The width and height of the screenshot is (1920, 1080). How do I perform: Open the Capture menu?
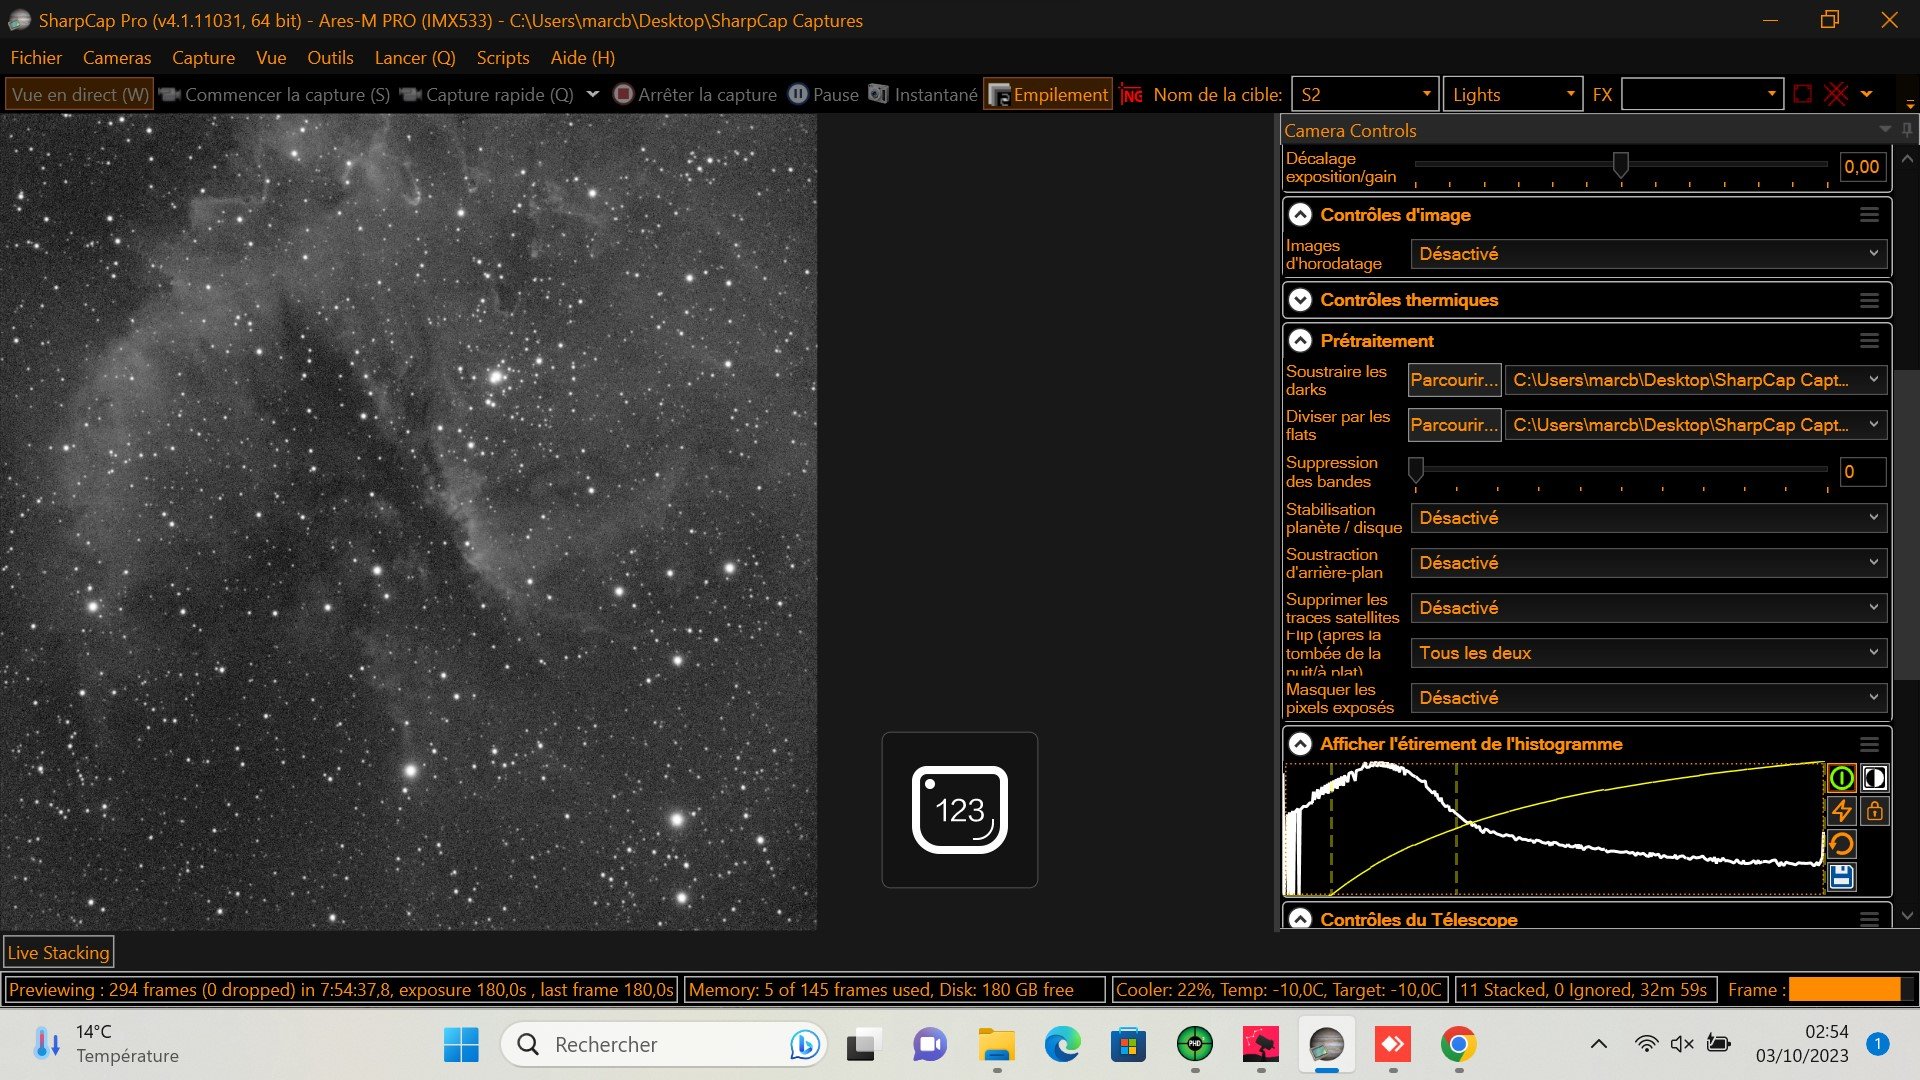pyautogui.click(x=203, y=58)
